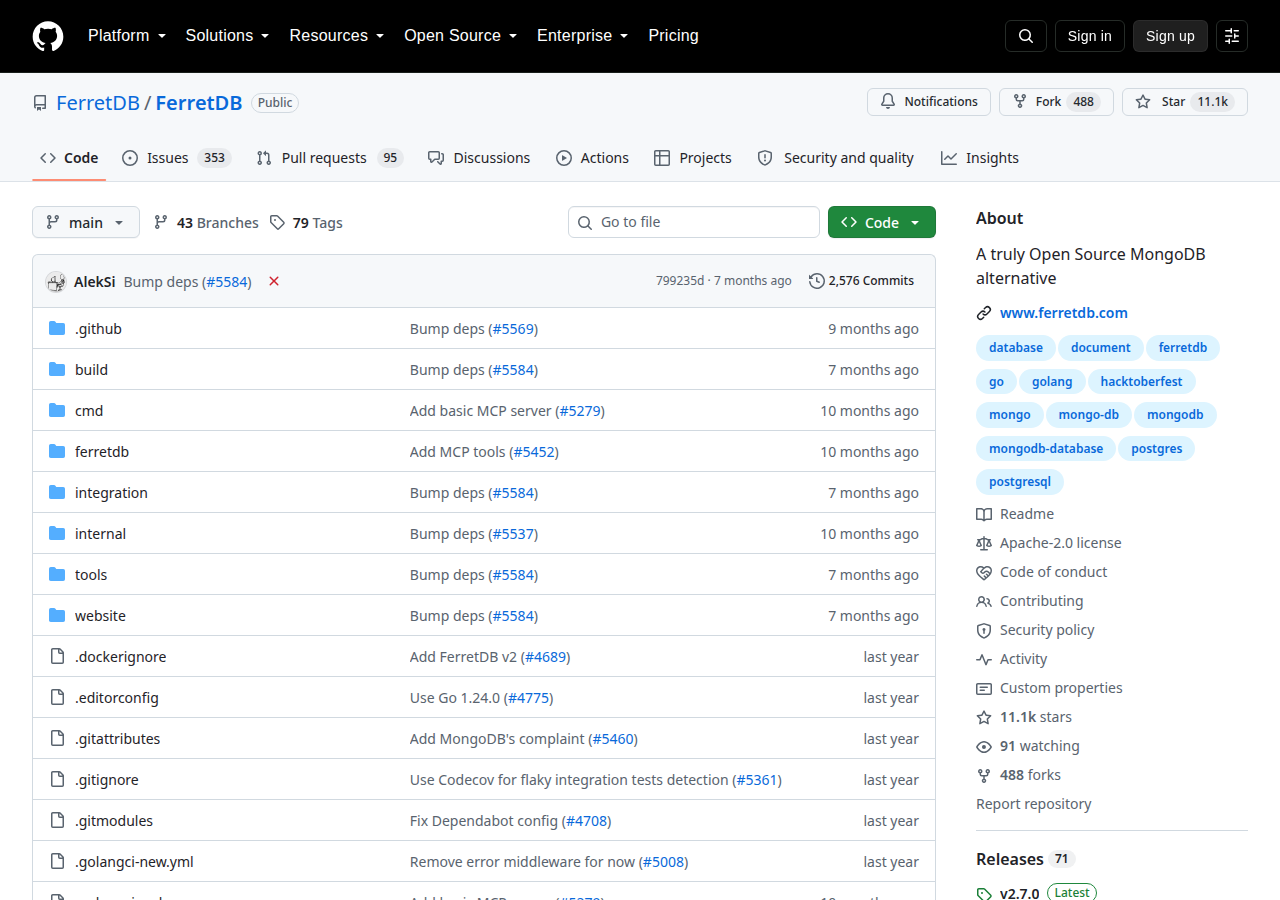Open the appearance settings sliders icon
The width and height of the screenshot is (1280, 900).
point(1232,36)
